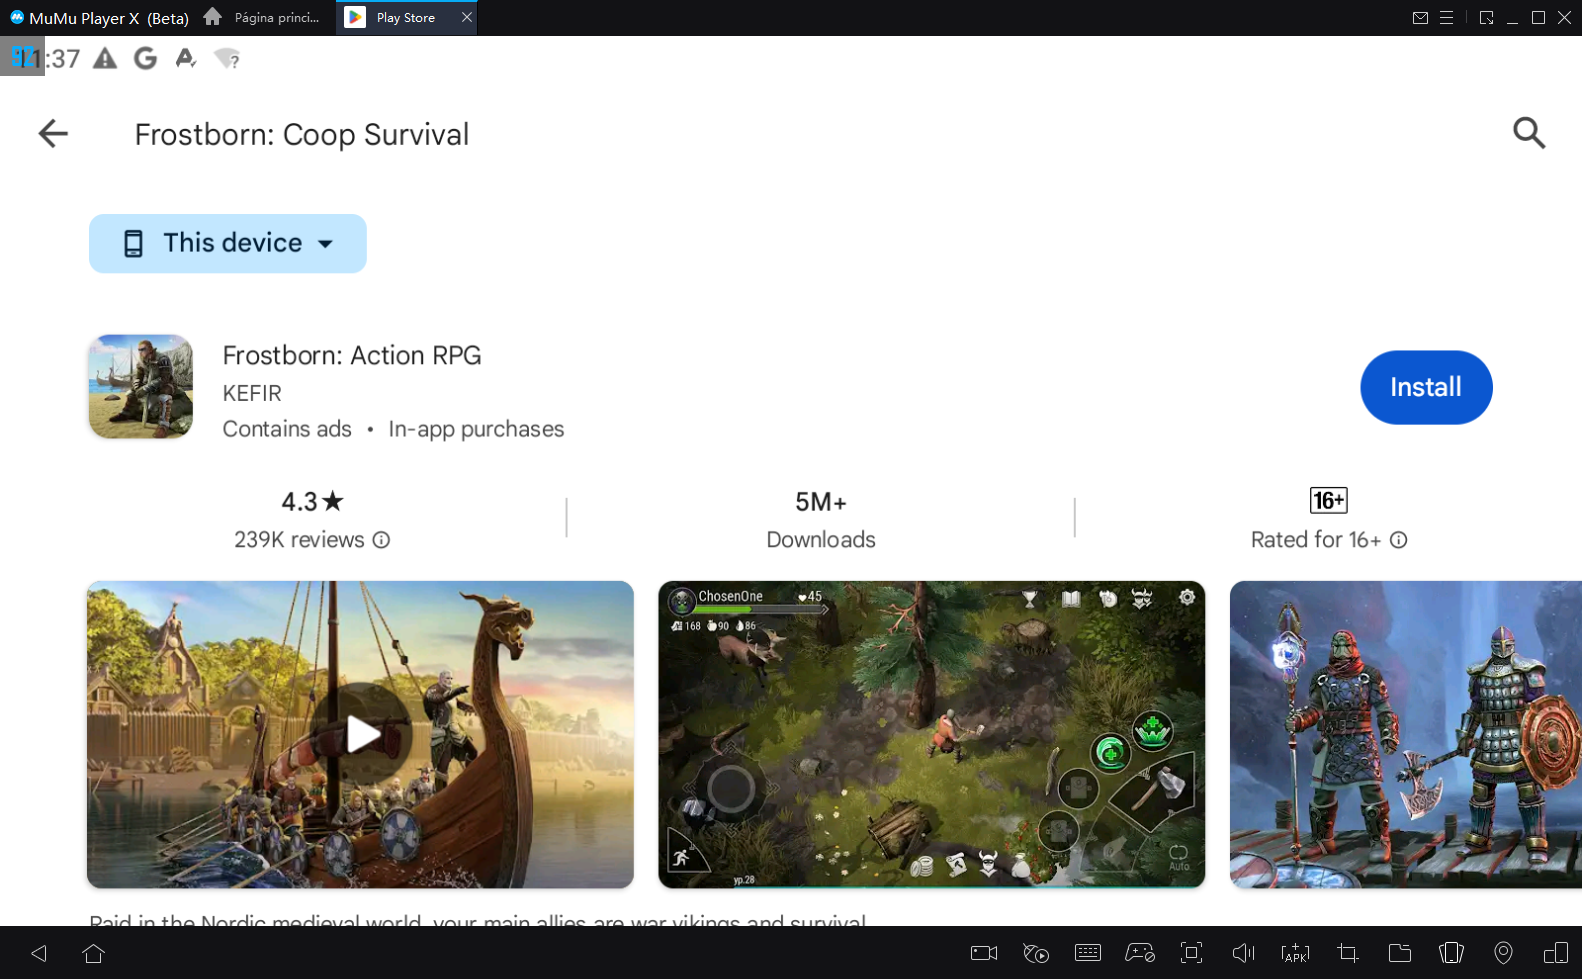The image size is (1582, 979).
Task: Click the install APK icon
Action: 1295,953
